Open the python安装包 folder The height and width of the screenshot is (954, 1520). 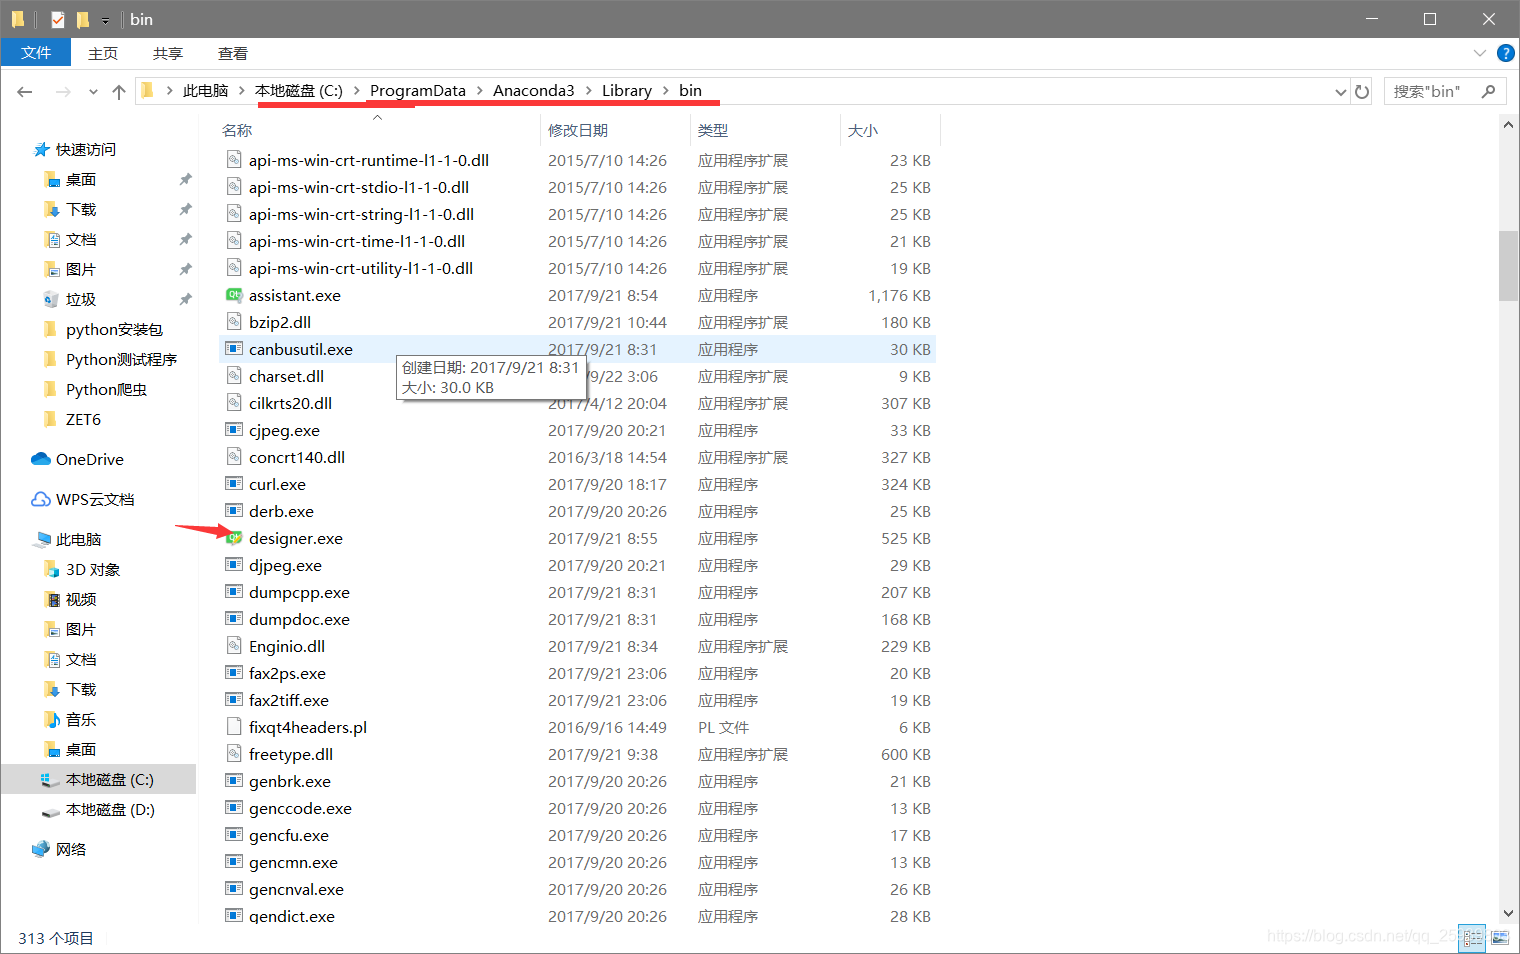point(113,329)
